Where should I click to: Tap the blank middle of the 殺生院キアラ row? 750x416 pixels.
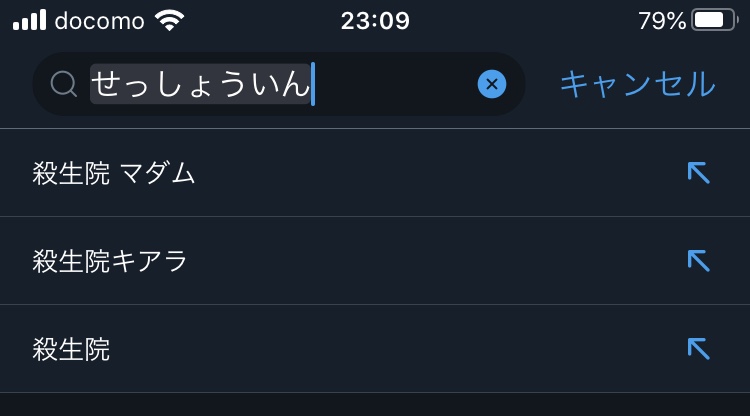pyautogui.click(x=430, y=261)
